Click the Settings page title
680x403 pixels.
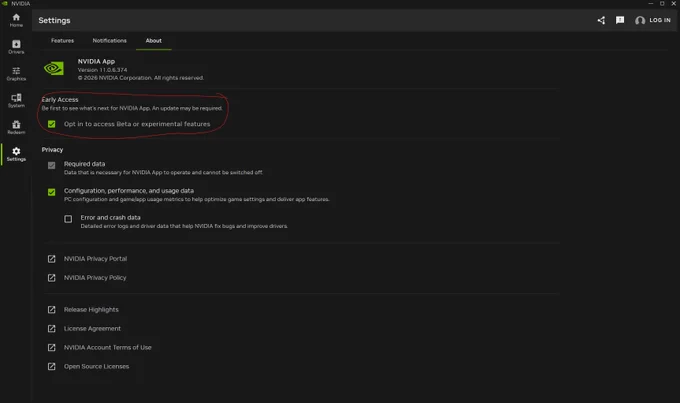(54, 20)
